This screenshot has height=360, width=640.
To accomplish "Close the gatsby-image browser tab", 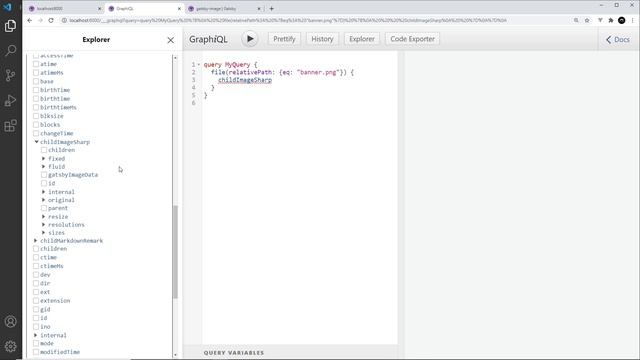I will pos(259,9).
